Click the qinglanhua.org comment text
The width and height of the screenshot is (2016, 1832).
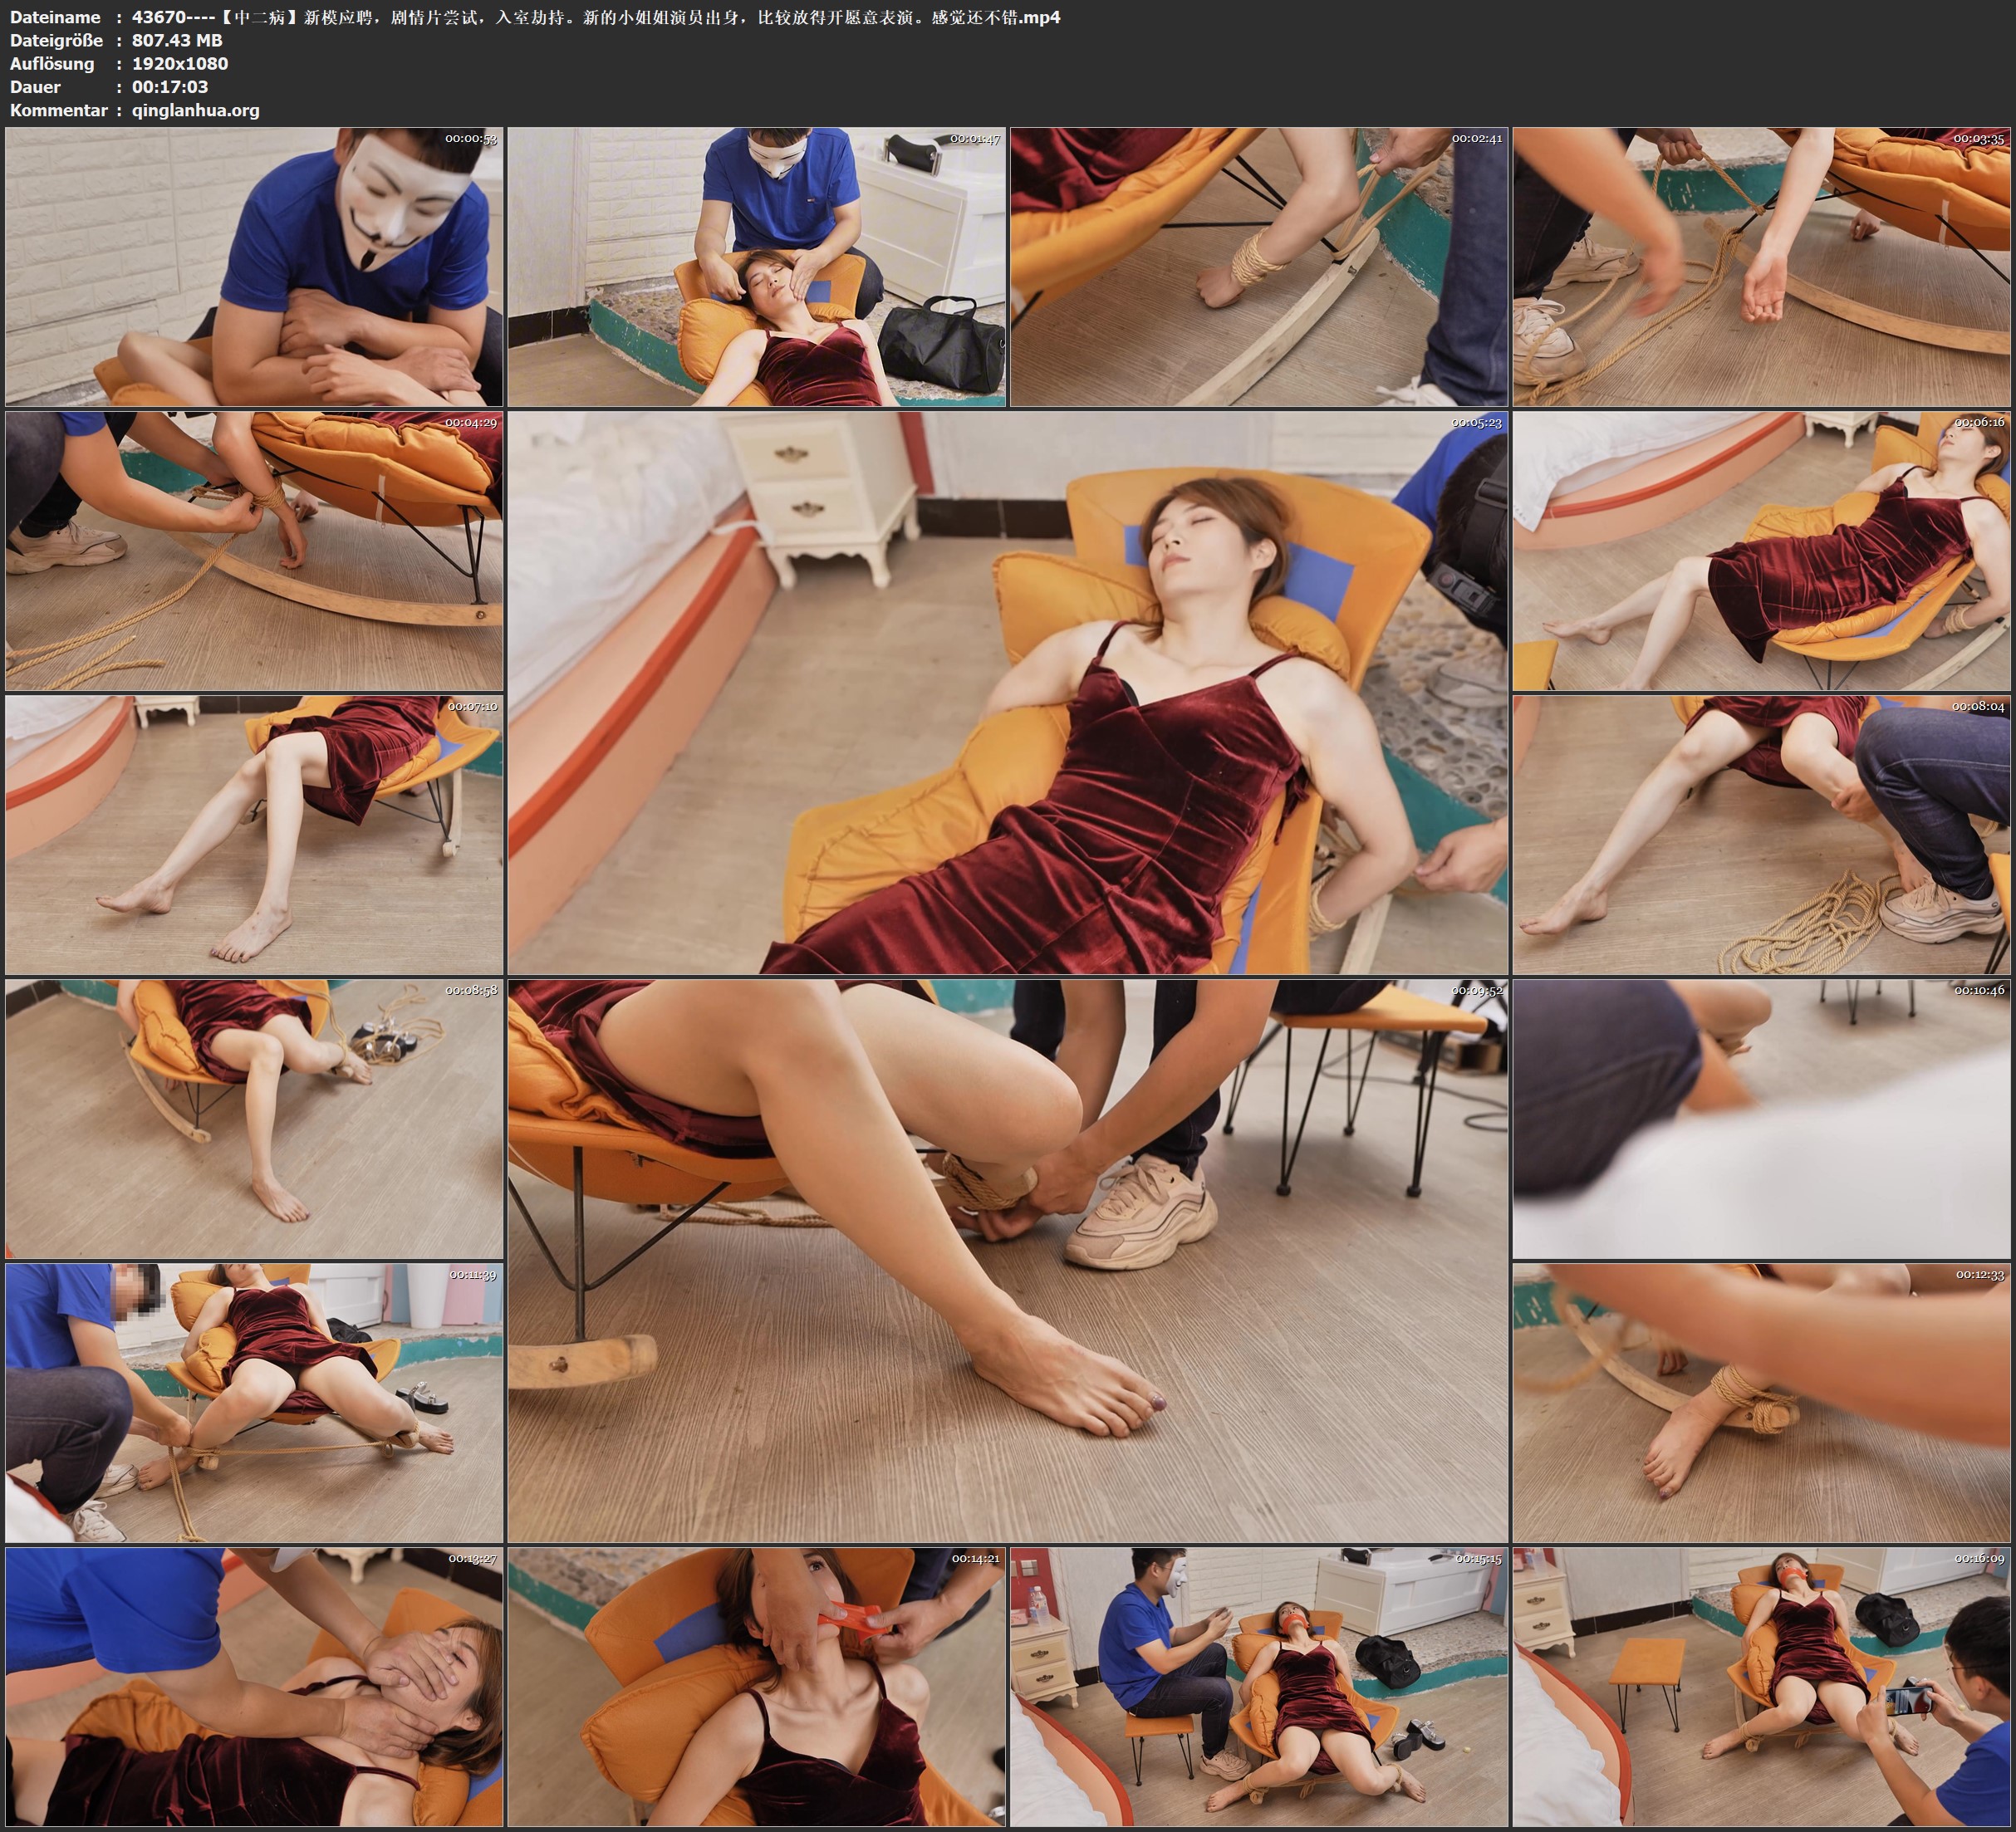tap(195, 110)
